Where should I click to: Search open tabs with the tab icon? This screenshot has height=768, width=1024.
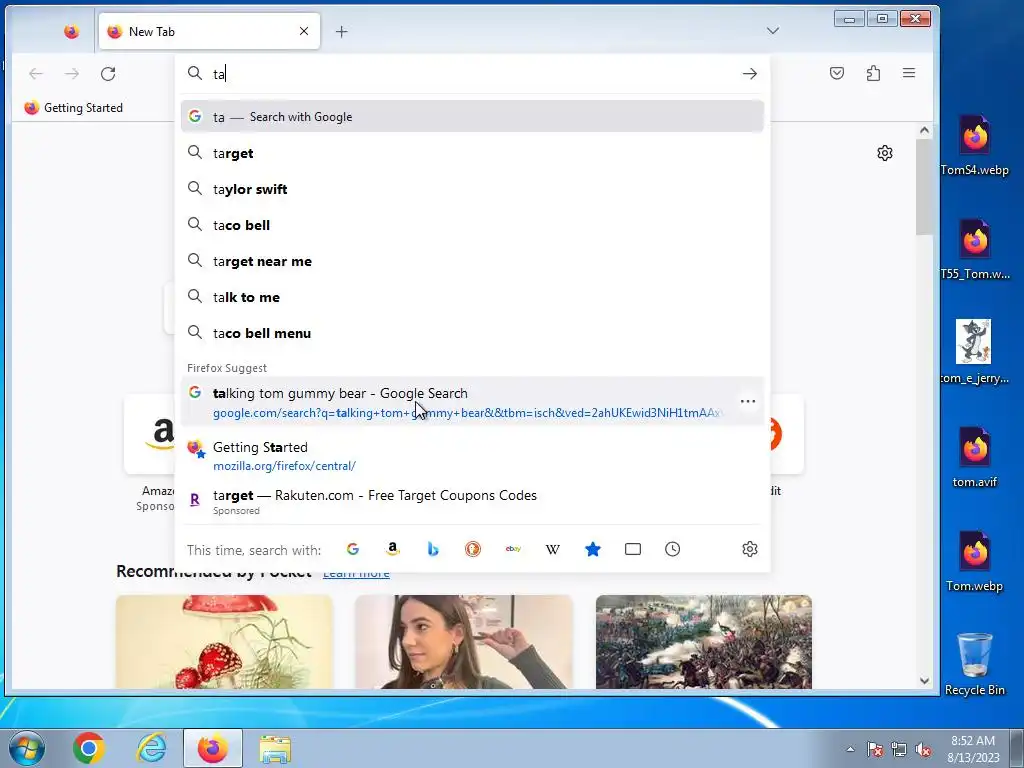point(633,549)
